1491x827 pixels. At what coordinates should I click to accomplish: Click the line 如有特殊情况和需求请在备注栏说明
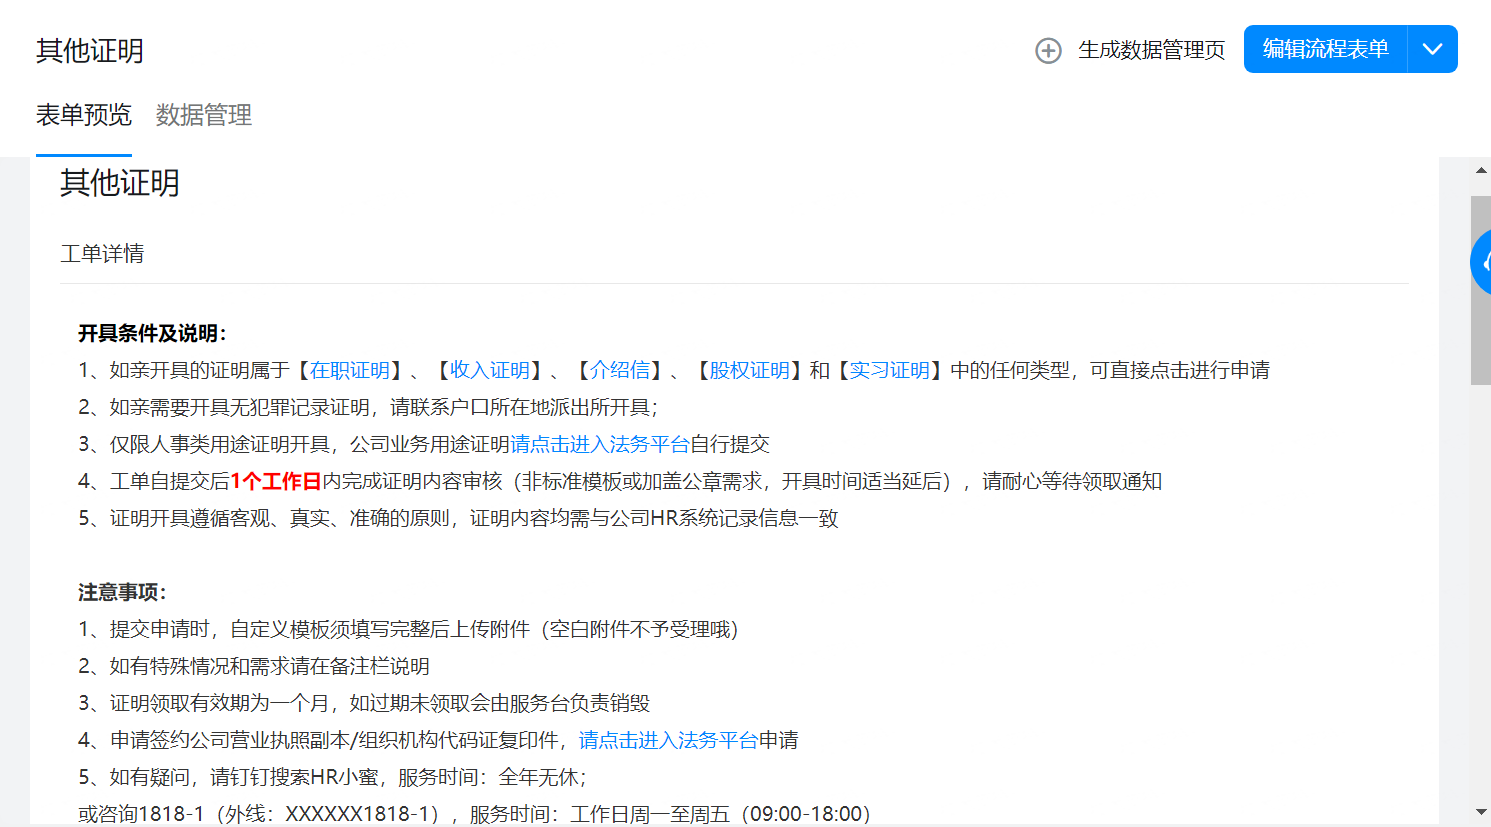[254, 666]
